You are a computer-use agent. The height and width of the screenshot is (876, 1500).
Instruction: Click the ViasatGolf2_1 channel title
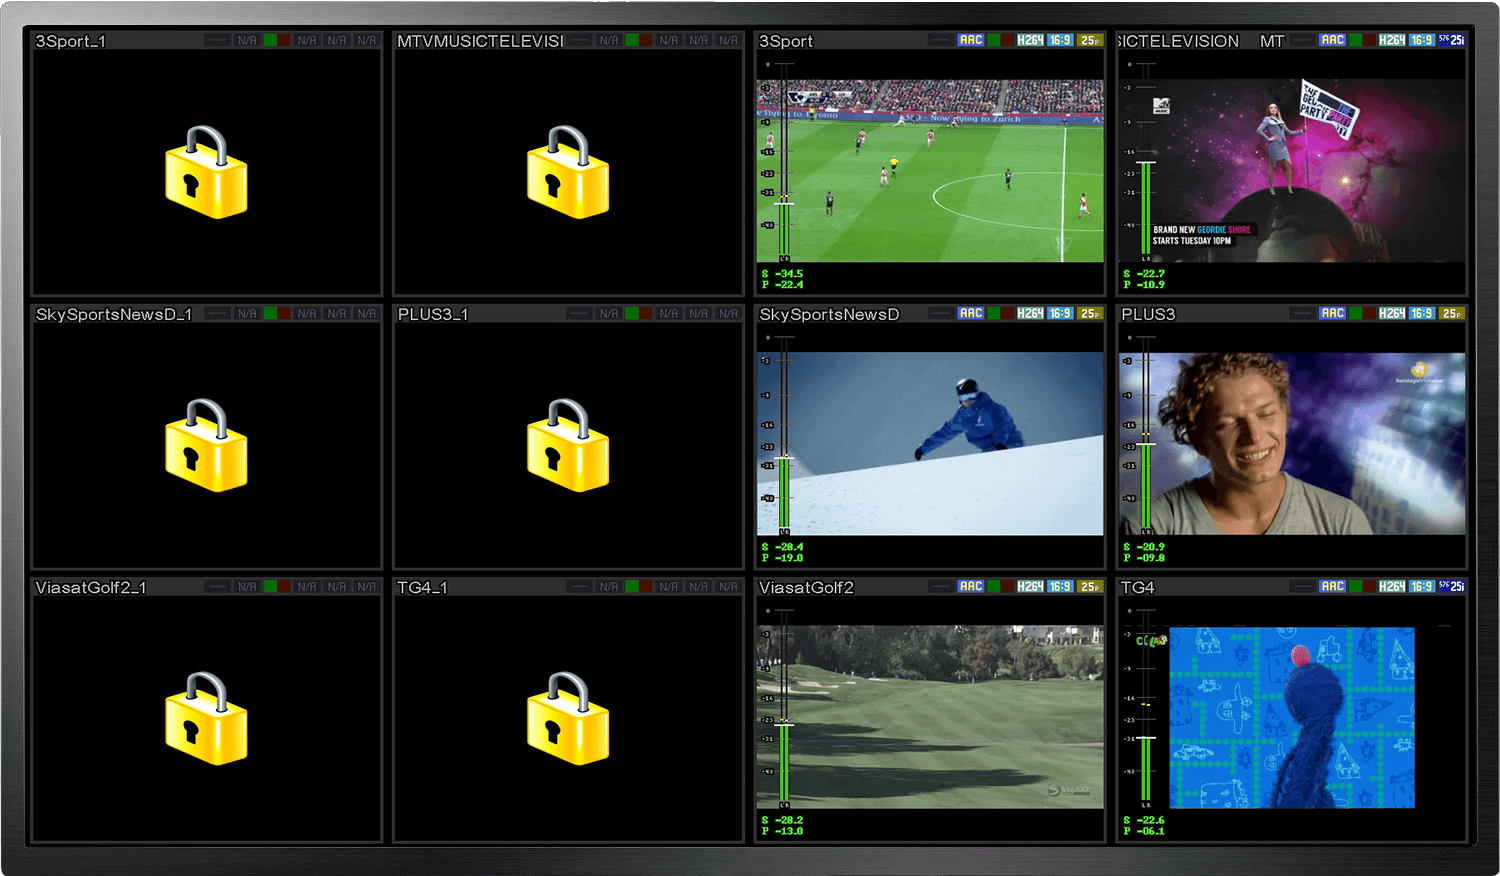(91, 587)
